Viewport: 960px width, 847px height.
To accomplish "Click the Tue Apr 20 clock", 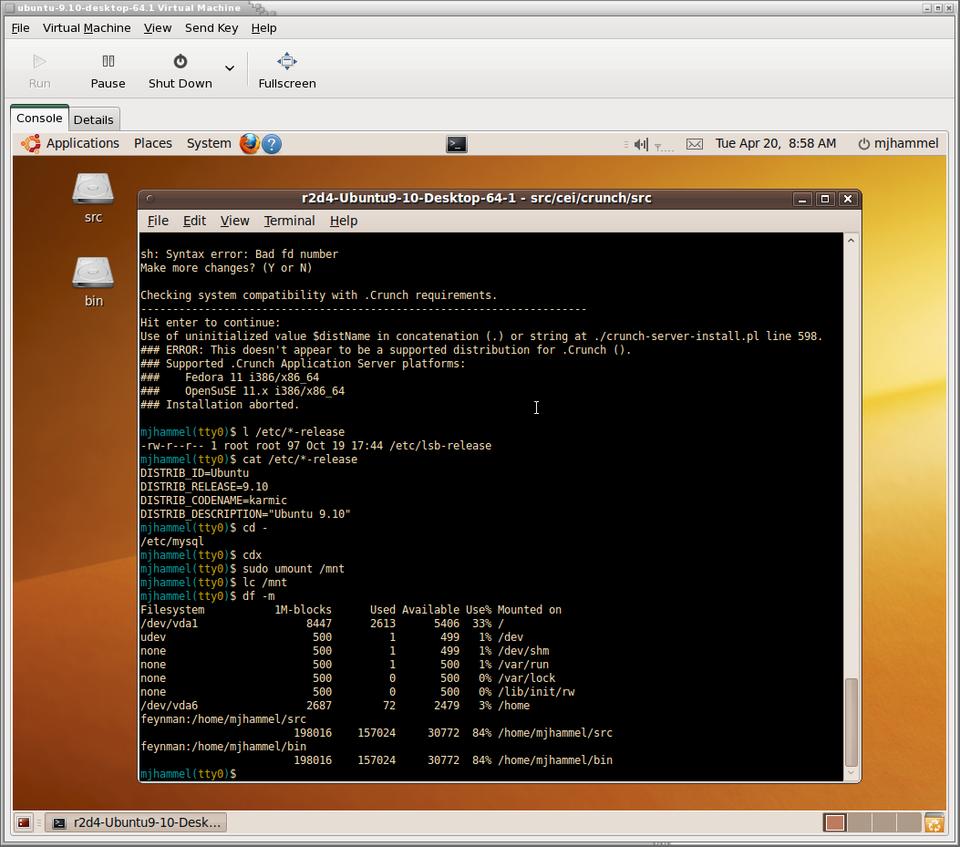I will [775, 143].
